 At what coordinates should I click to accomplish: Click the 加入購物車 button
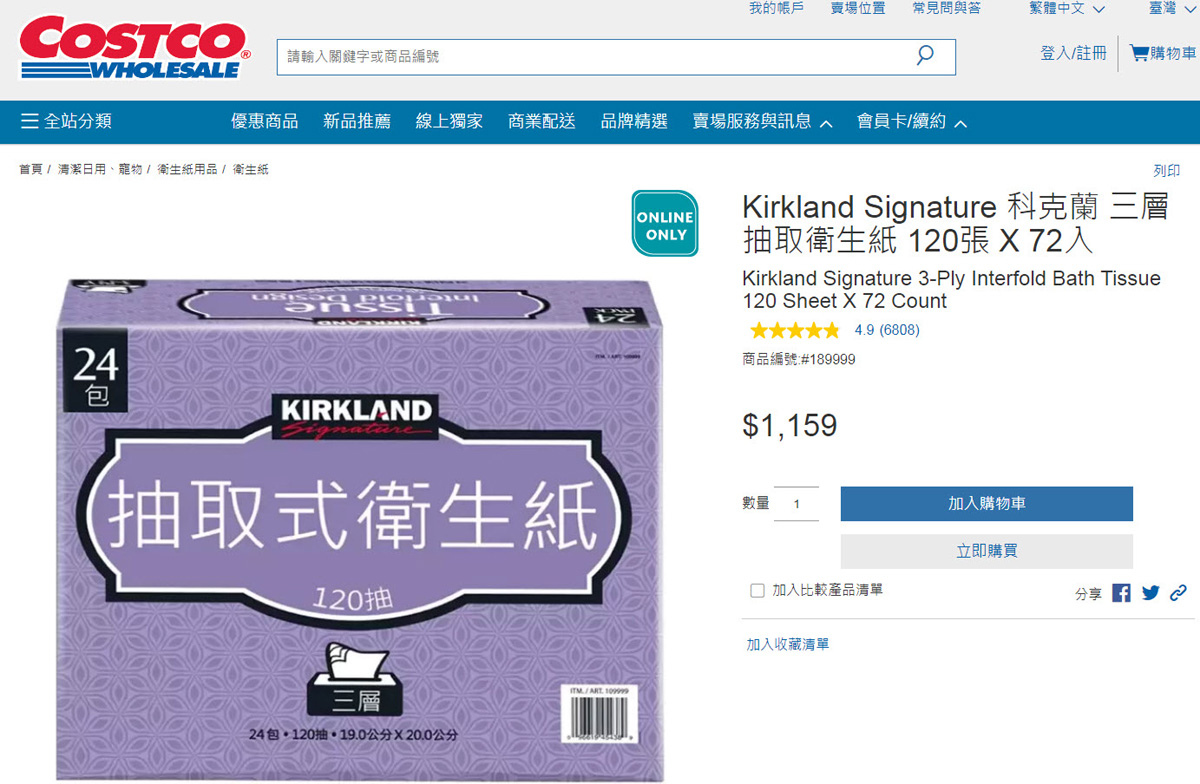[x=986, y=504]
